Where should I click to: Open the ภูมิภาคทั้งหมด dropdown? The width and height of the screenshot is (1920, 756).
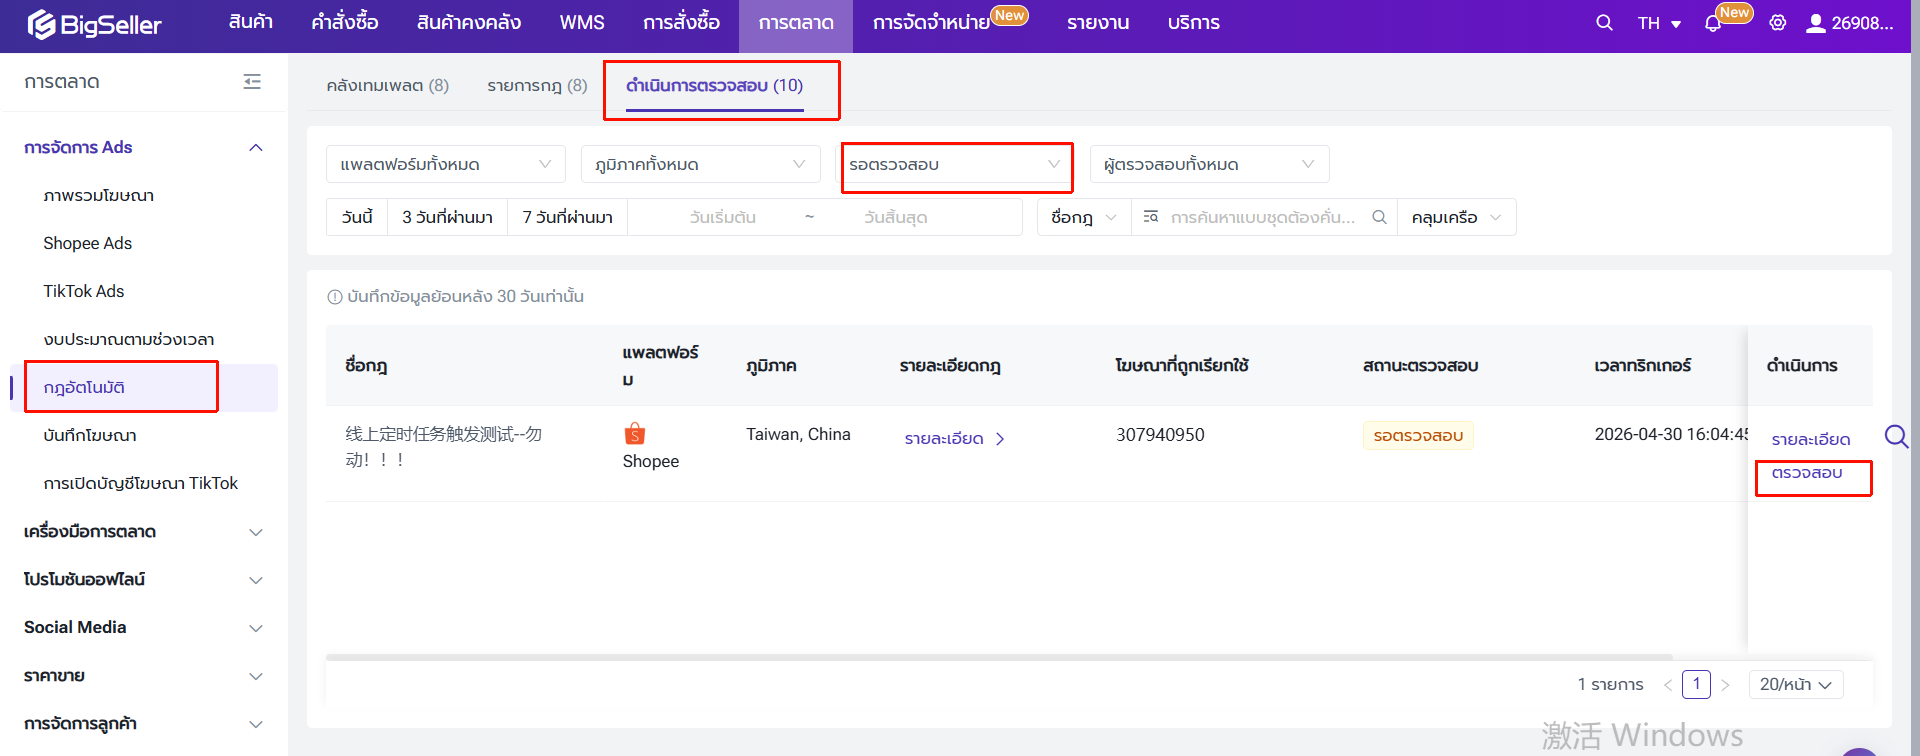700,164
